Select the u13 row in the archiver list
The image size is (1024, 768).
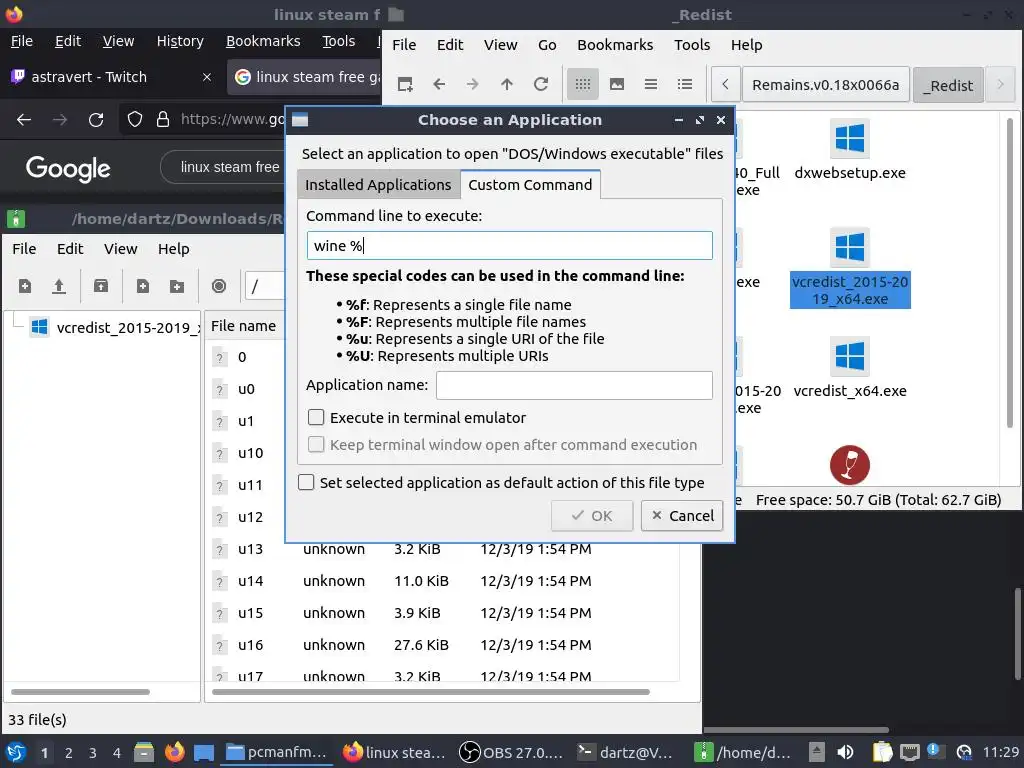[444, 549]
